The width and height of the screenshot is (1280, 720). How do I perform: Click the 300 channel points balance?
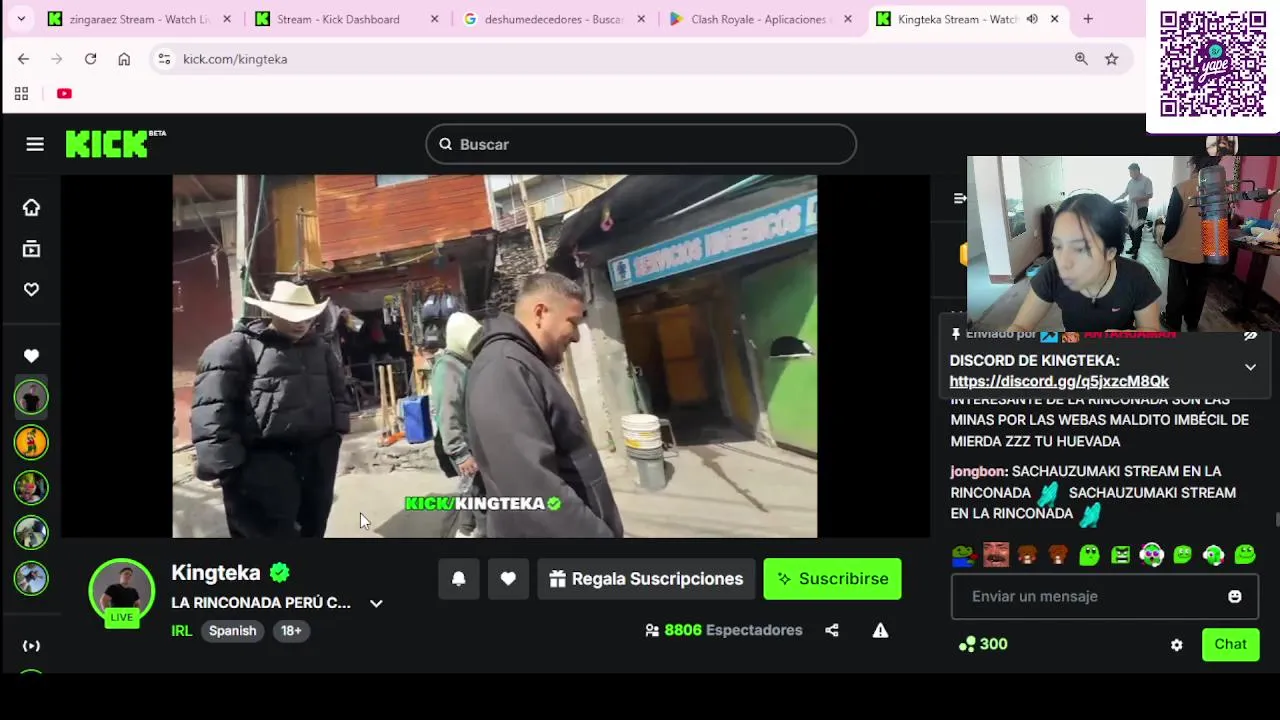983,644
